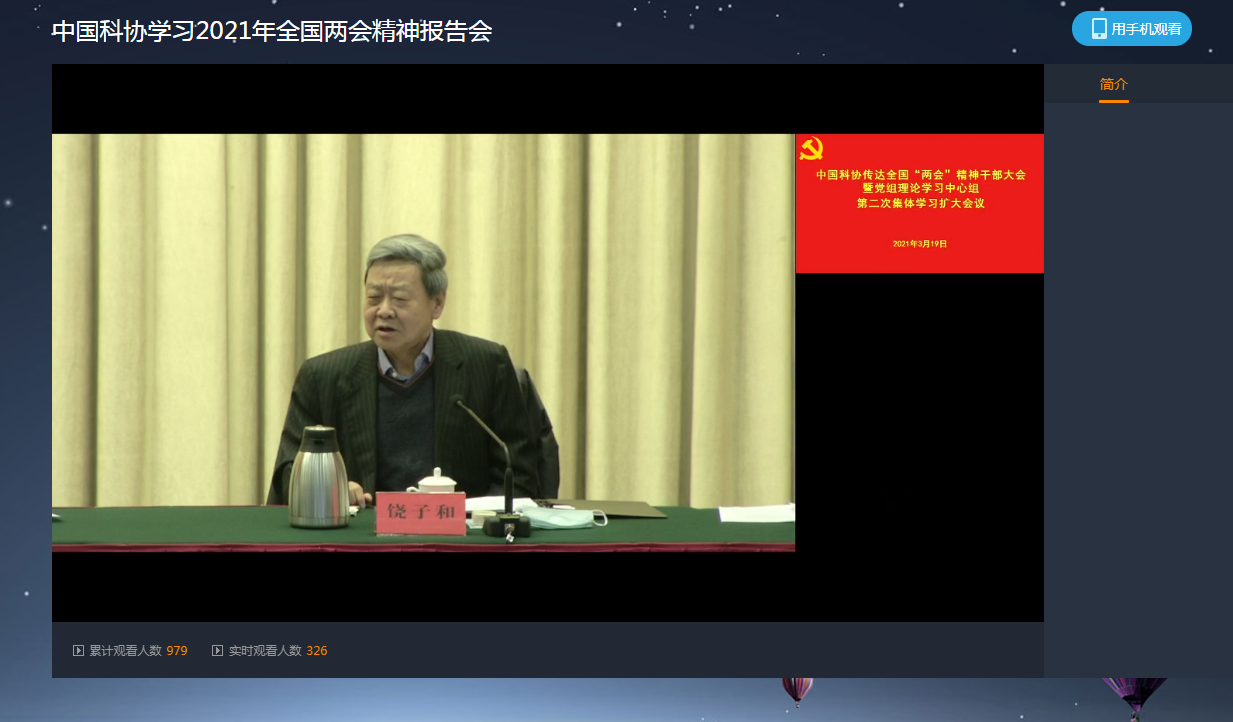Click the page title 中国科协学习2021年全国两会精神报告会
The image size is (1233, 722).
point(272,30)
